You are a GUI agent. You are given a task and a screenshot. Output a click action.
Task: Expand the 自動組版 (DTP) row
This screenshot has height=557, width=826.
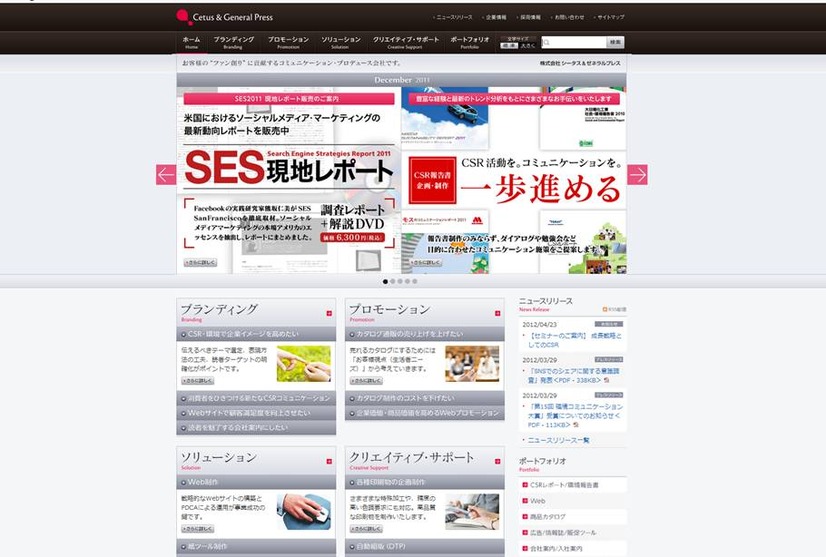425,546
